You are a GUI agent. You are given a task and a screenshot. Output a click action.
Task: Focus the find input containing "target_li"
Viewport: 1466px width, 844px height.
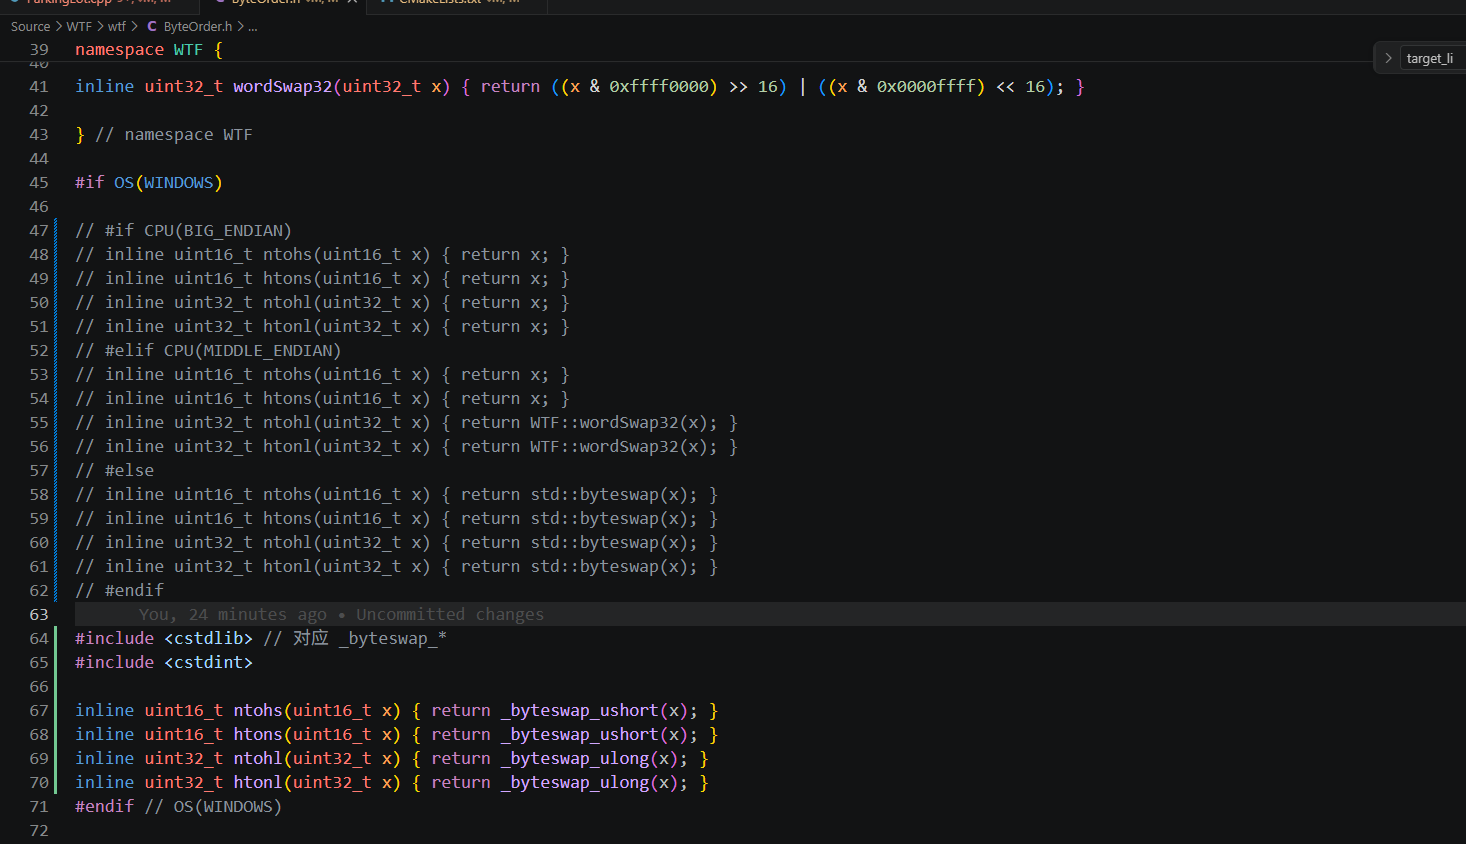1432,58
